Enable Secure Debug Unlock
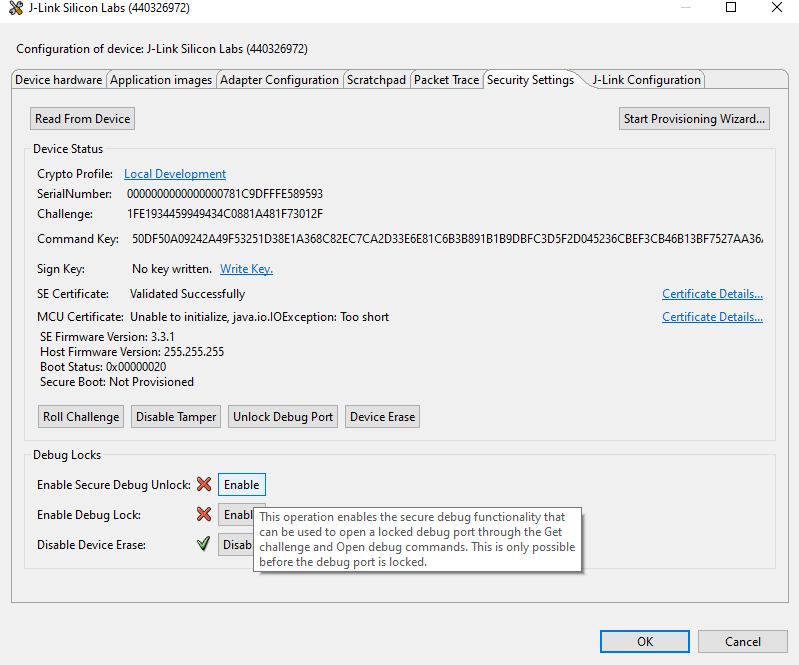This screenshot has width=799, height=665. click(x=242, y=485)
